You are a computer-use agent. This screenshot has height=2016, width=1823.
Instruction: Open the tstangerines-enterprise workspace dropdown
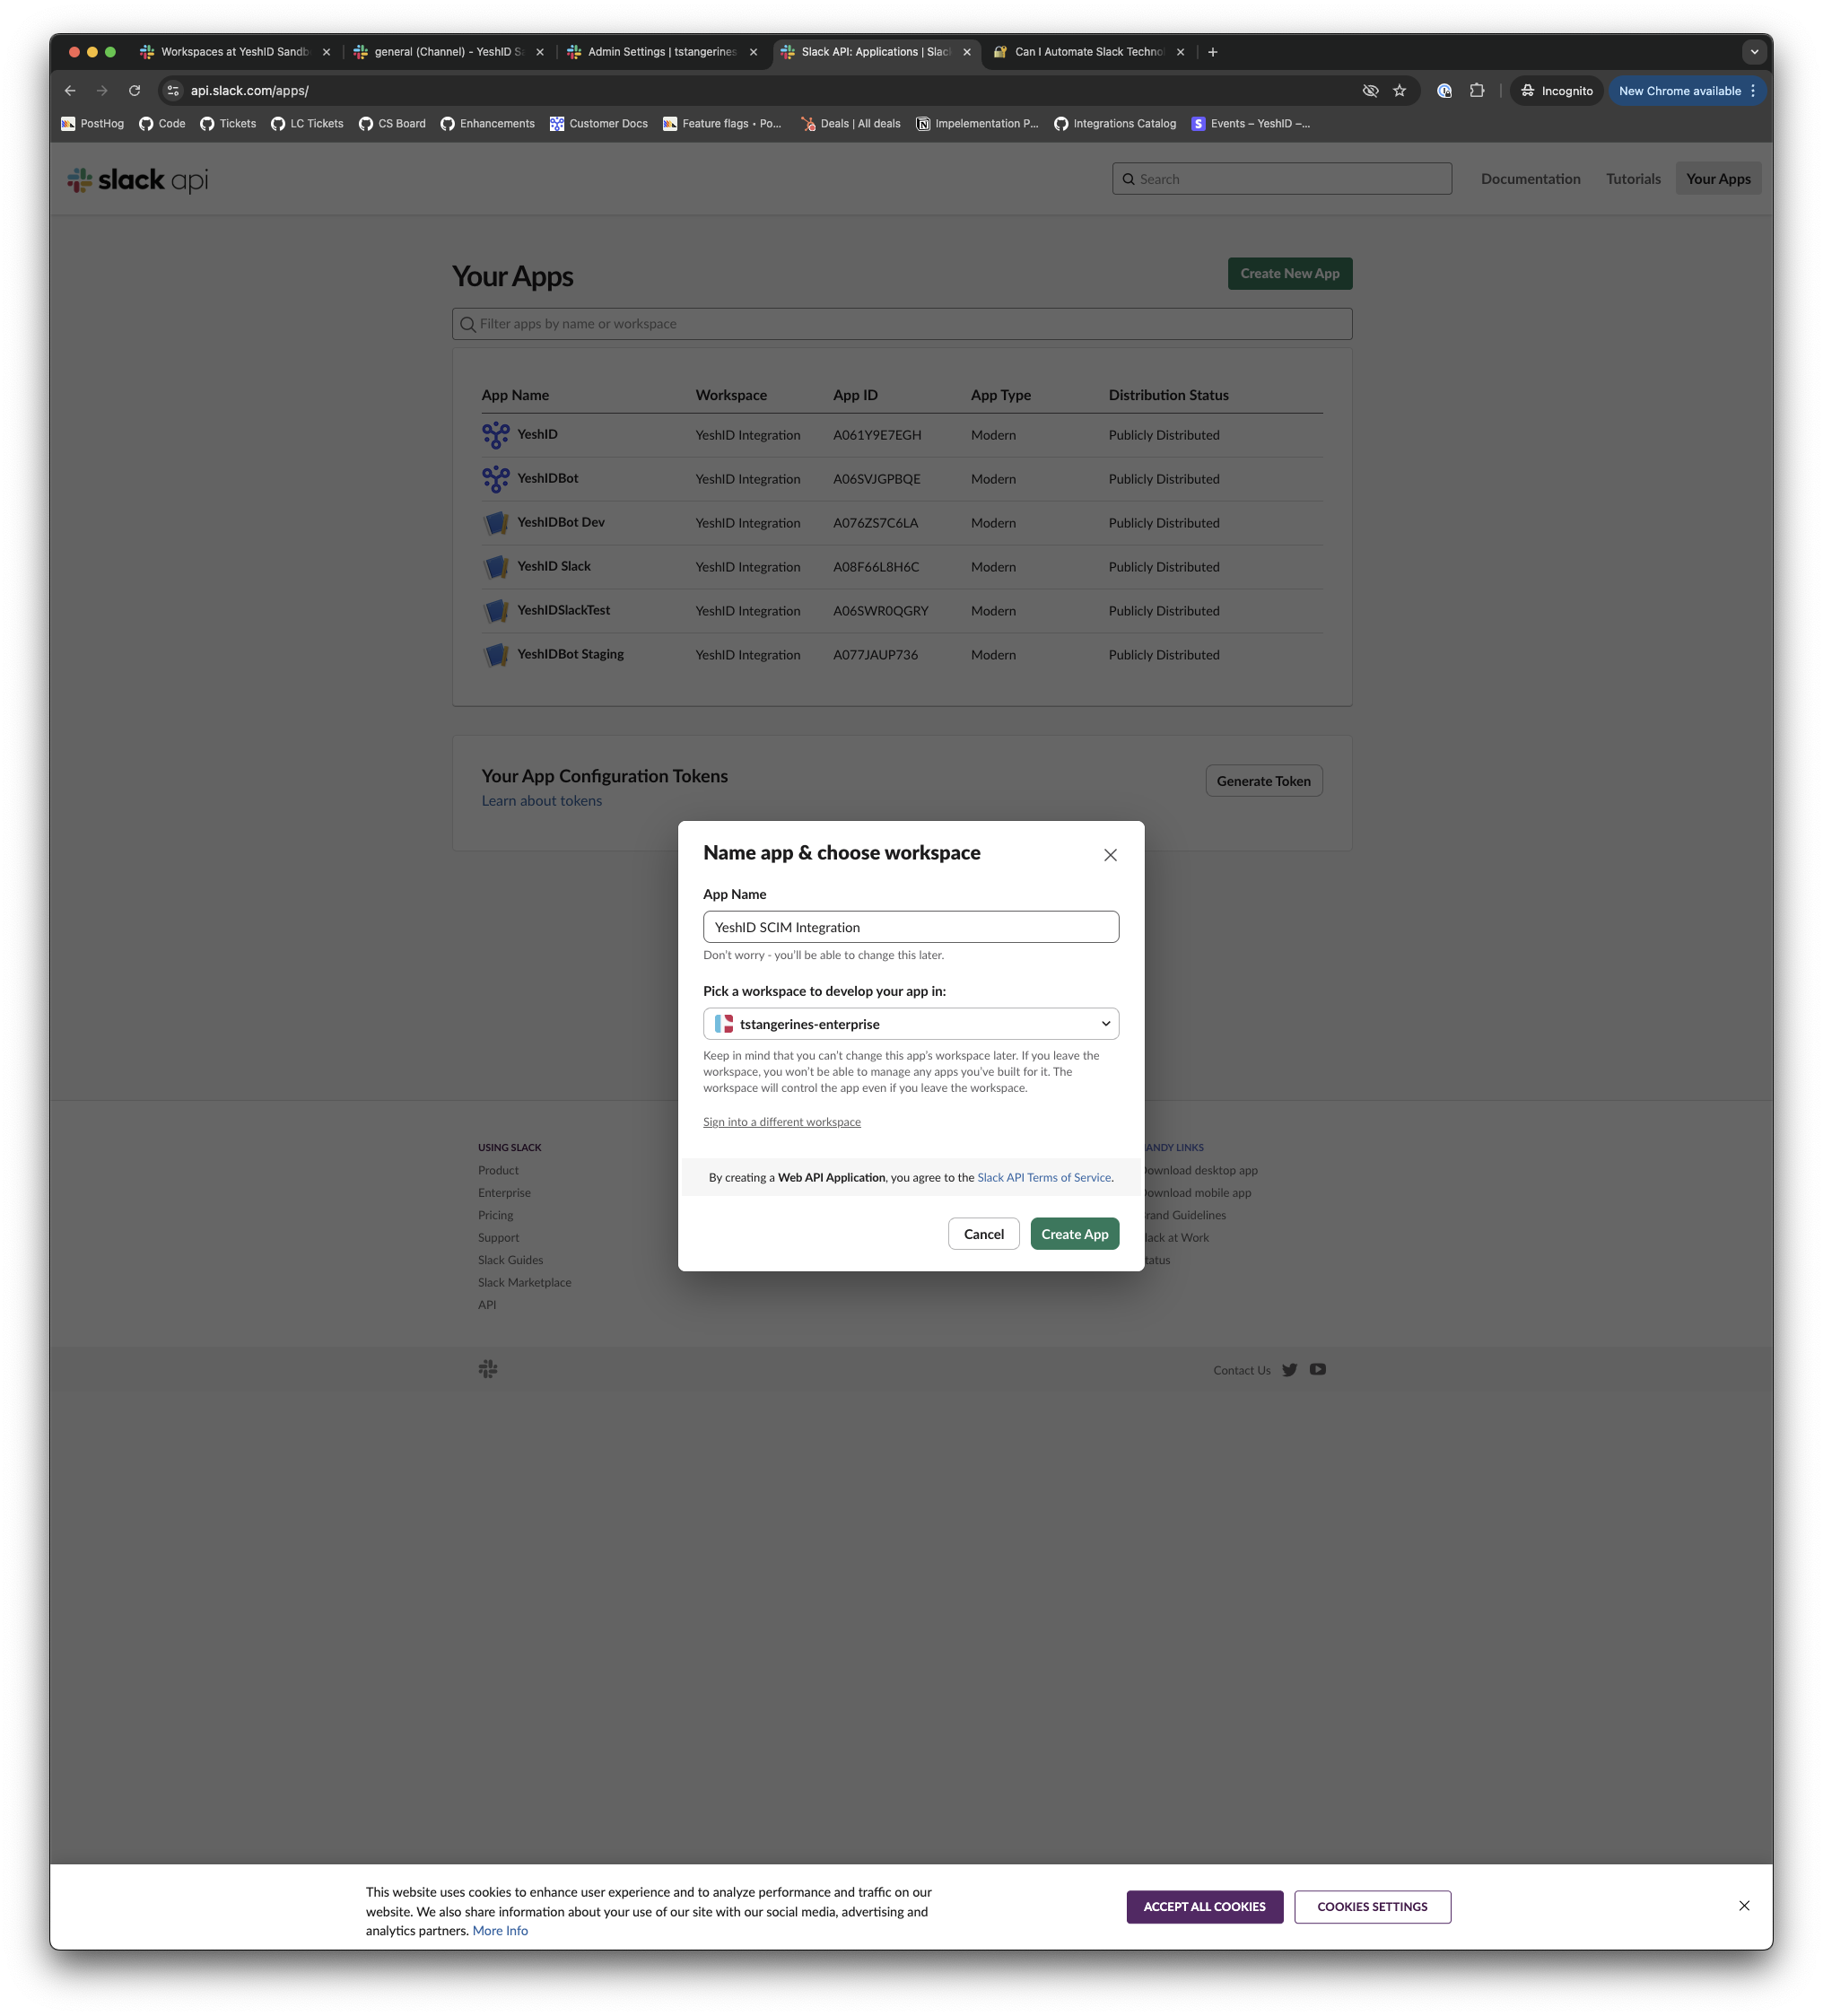point(910,1024)
